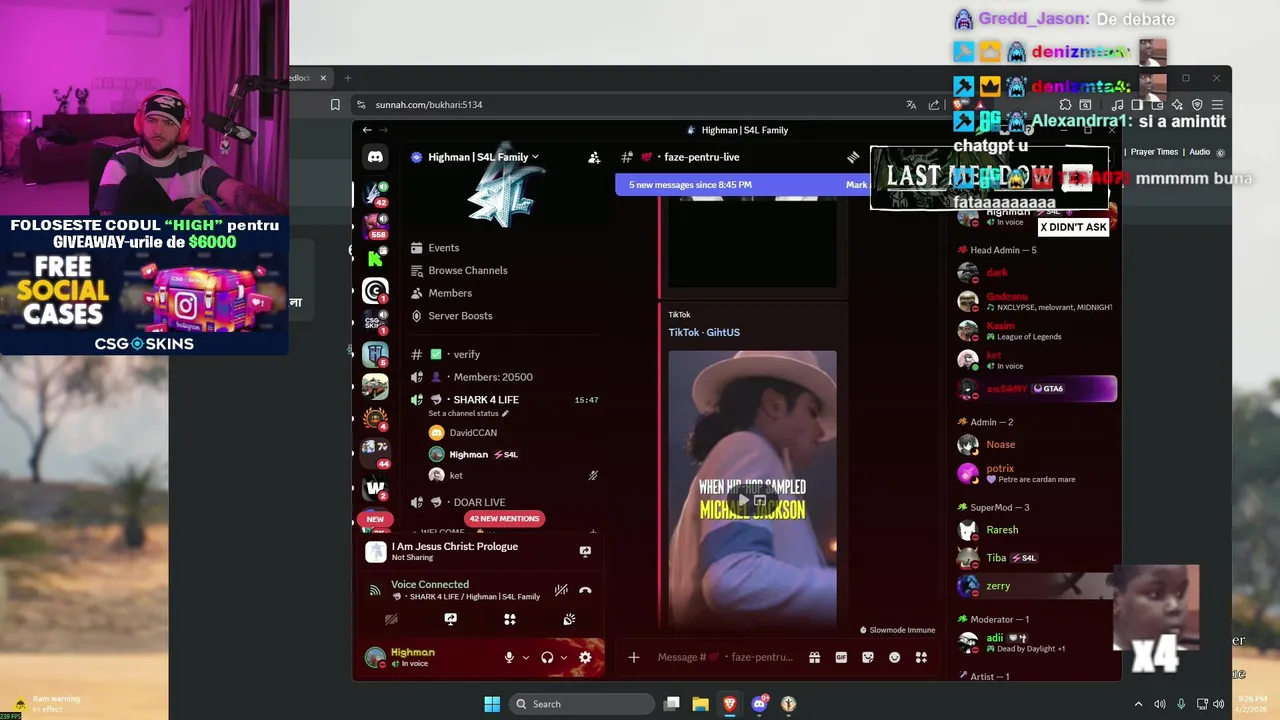Open the CSGOSkins server icon in sidebar
Viewport: 1280px width, 720px height.
click(x=375, y=322)
